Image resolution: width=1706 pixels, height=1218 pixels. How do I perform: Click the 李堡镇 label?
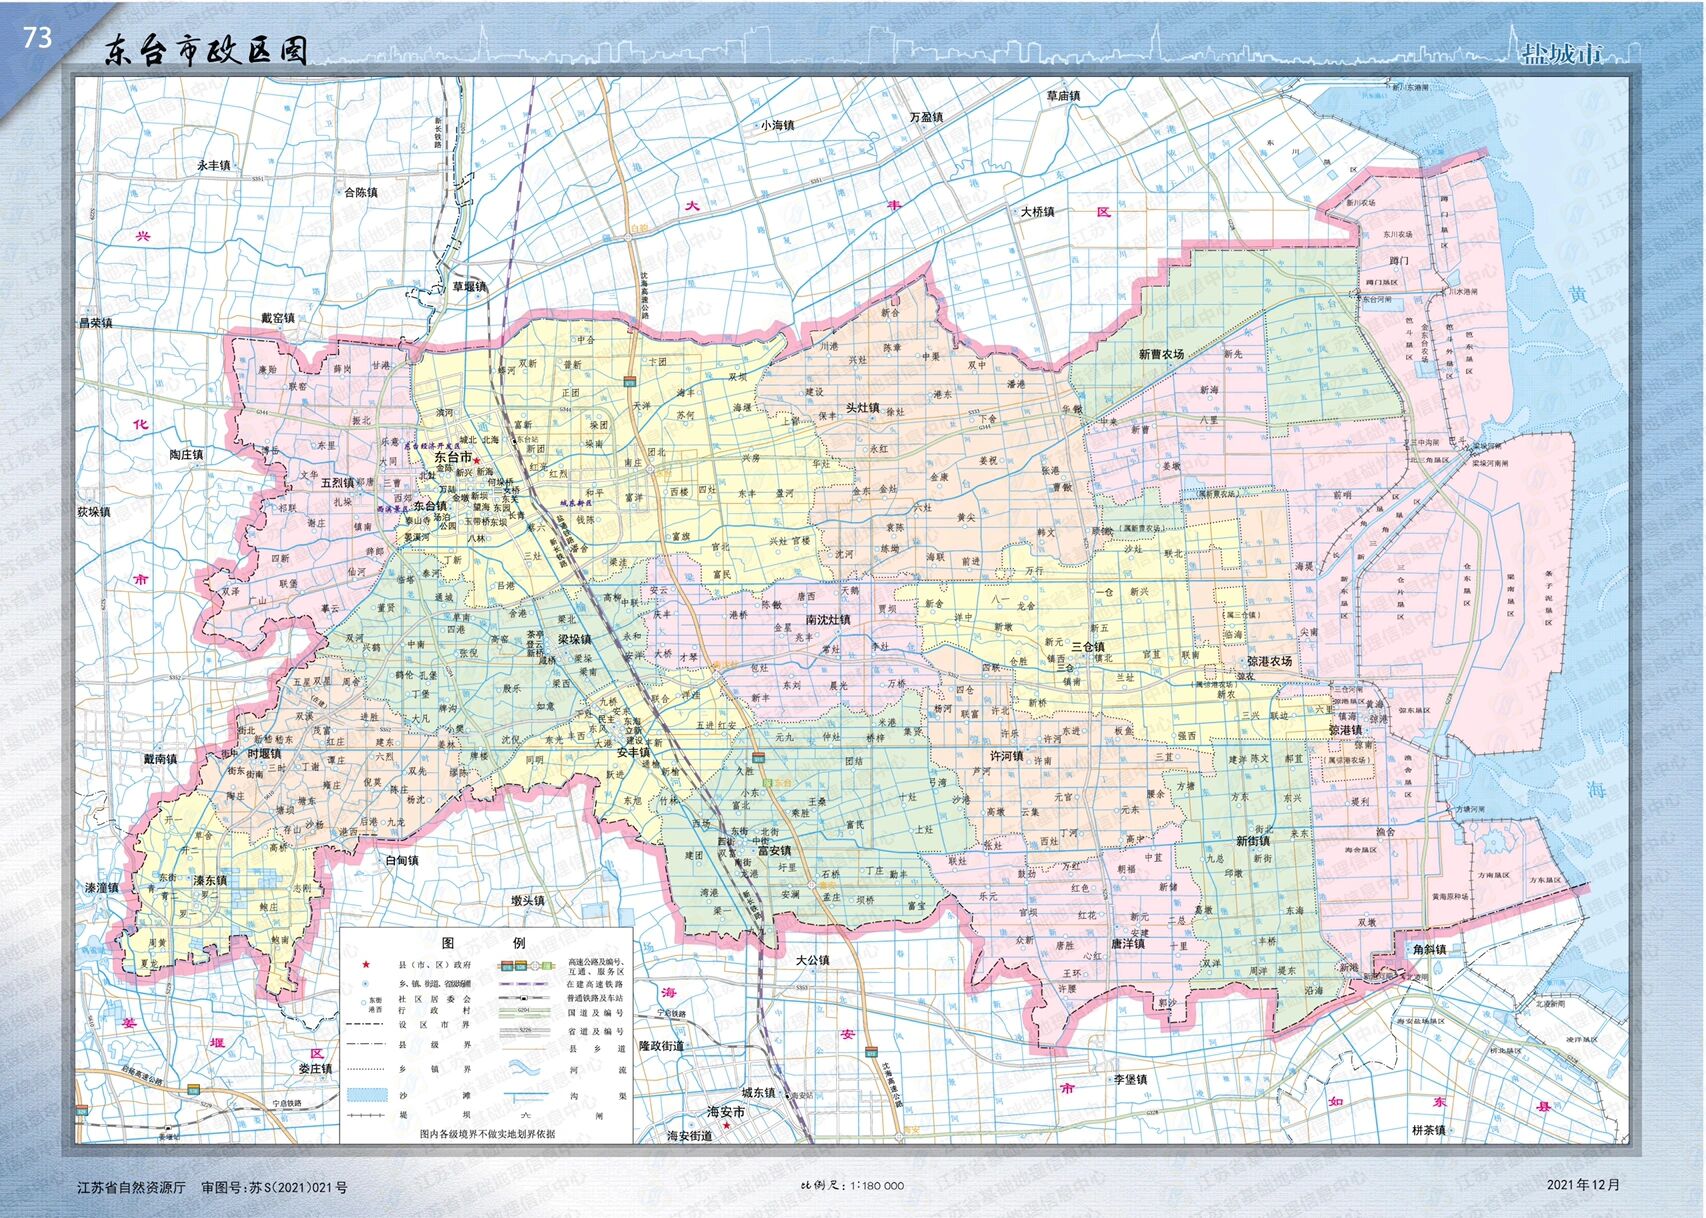coord(1131,1080)
